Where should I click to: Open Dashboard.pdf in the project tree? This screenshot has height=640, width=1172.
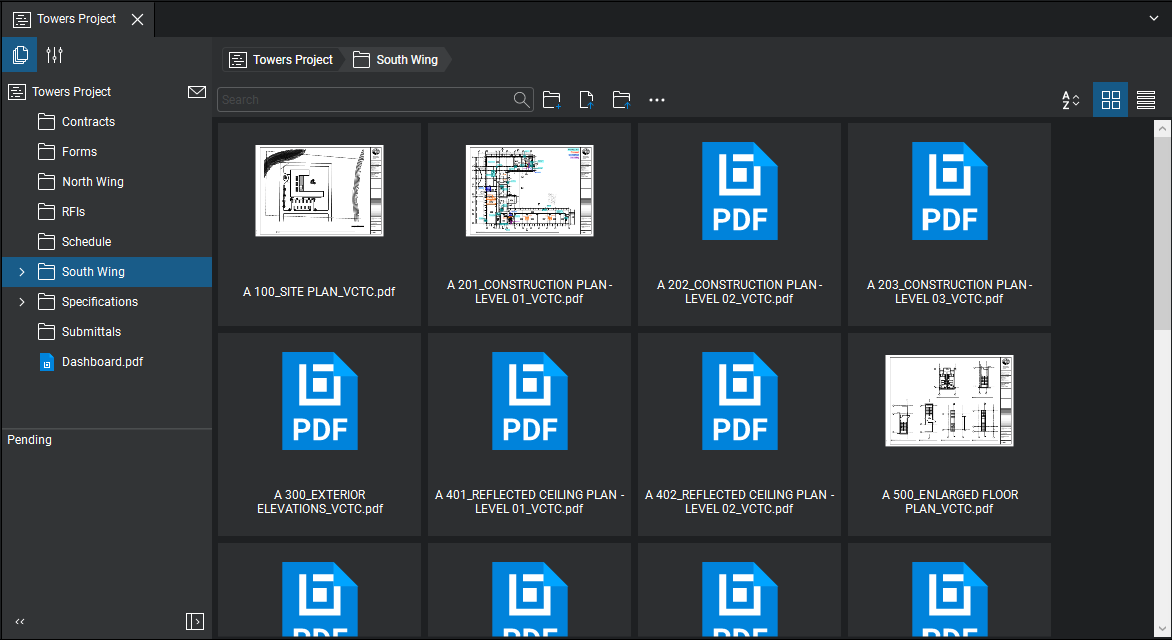click(102, 362)
